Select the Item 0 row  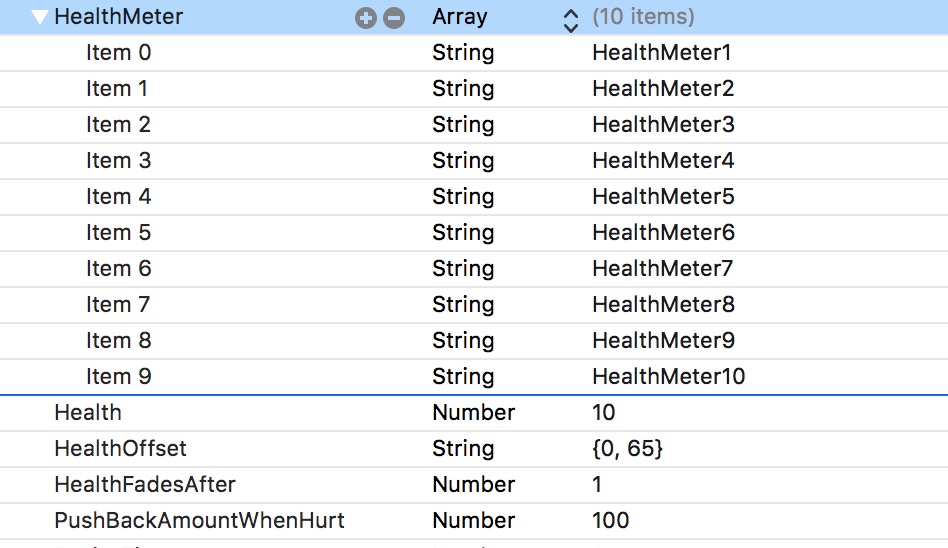[x=118, y=53]
